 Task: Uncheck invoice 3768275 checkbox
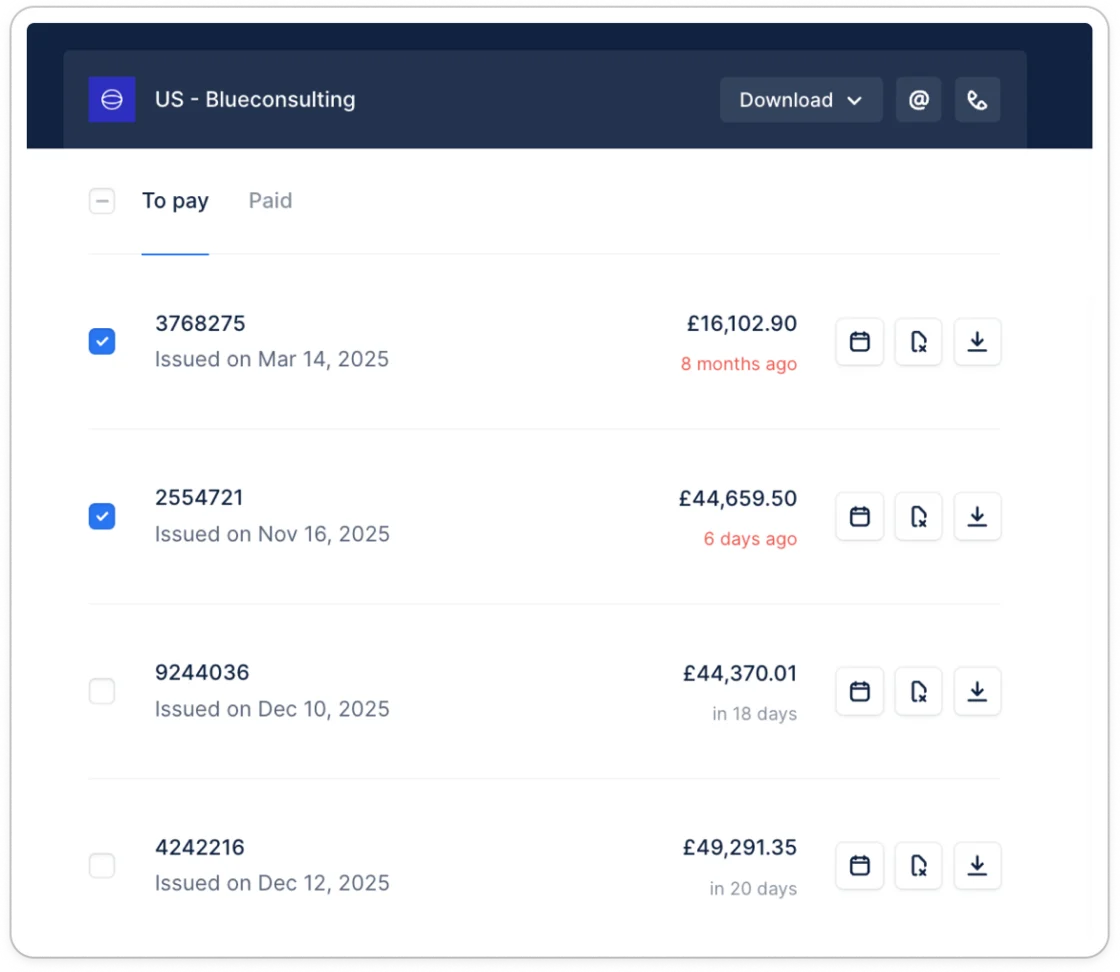coord(102,341)
